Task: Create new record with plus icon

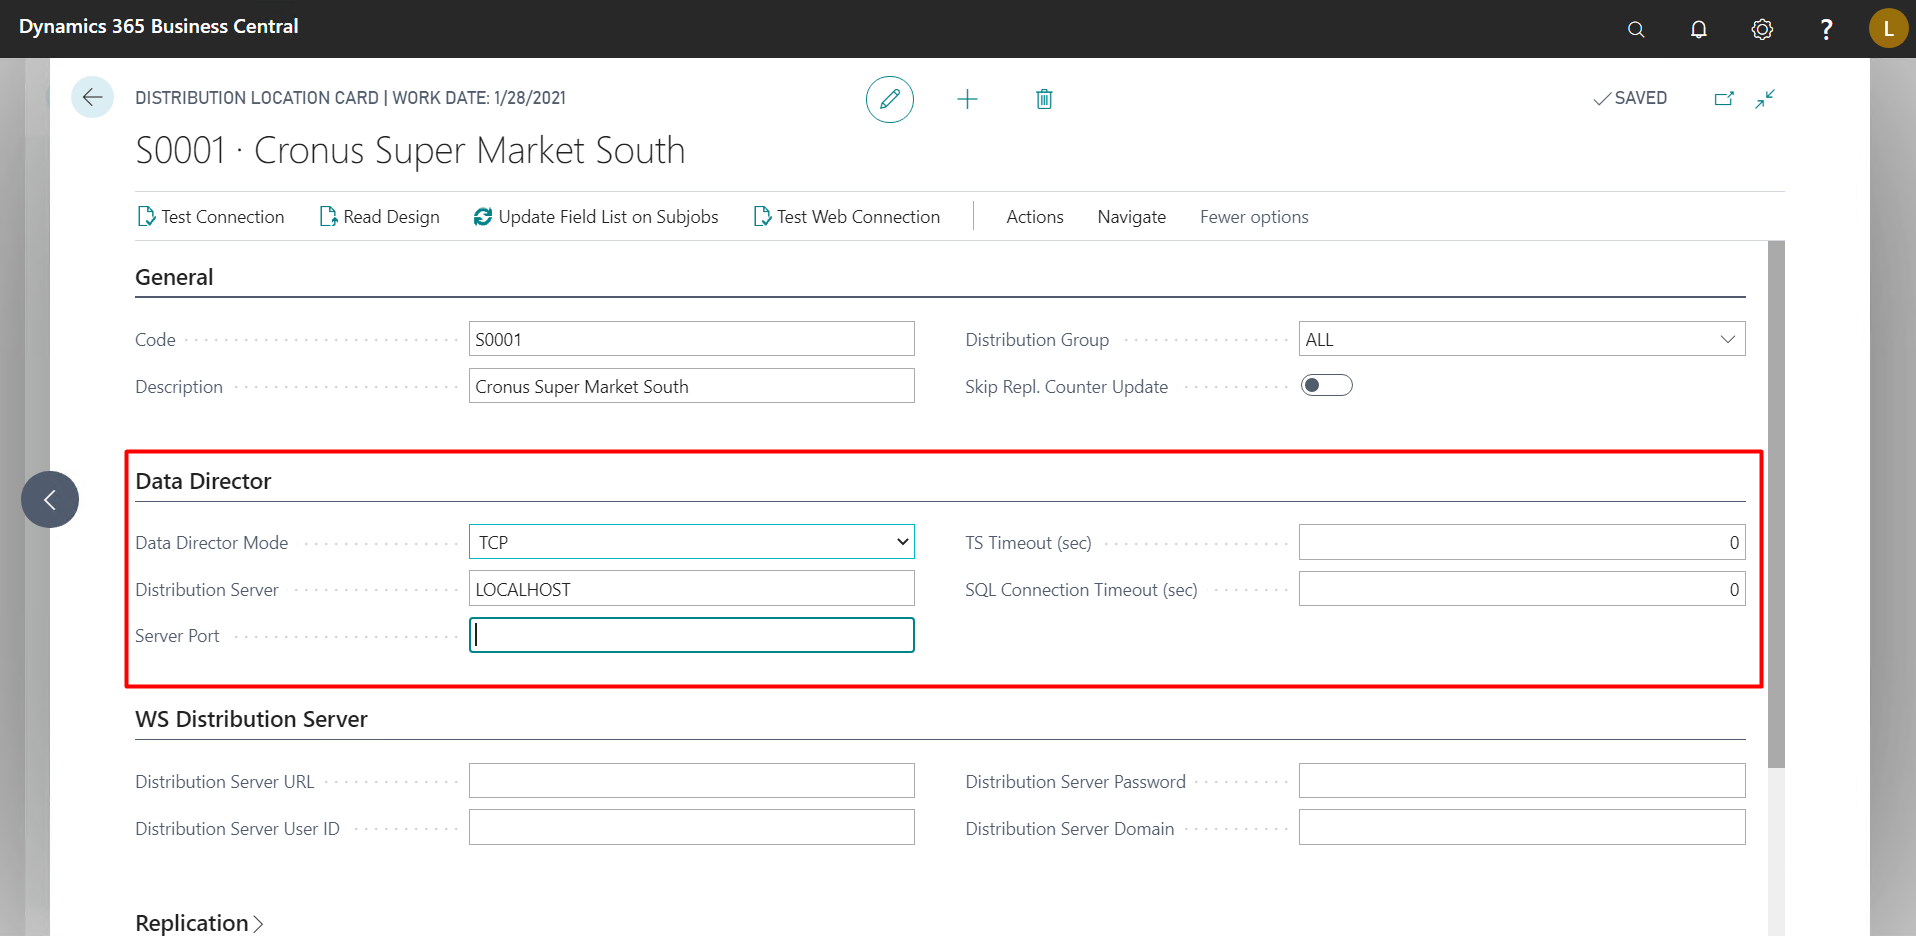Action: click(967, 99)
